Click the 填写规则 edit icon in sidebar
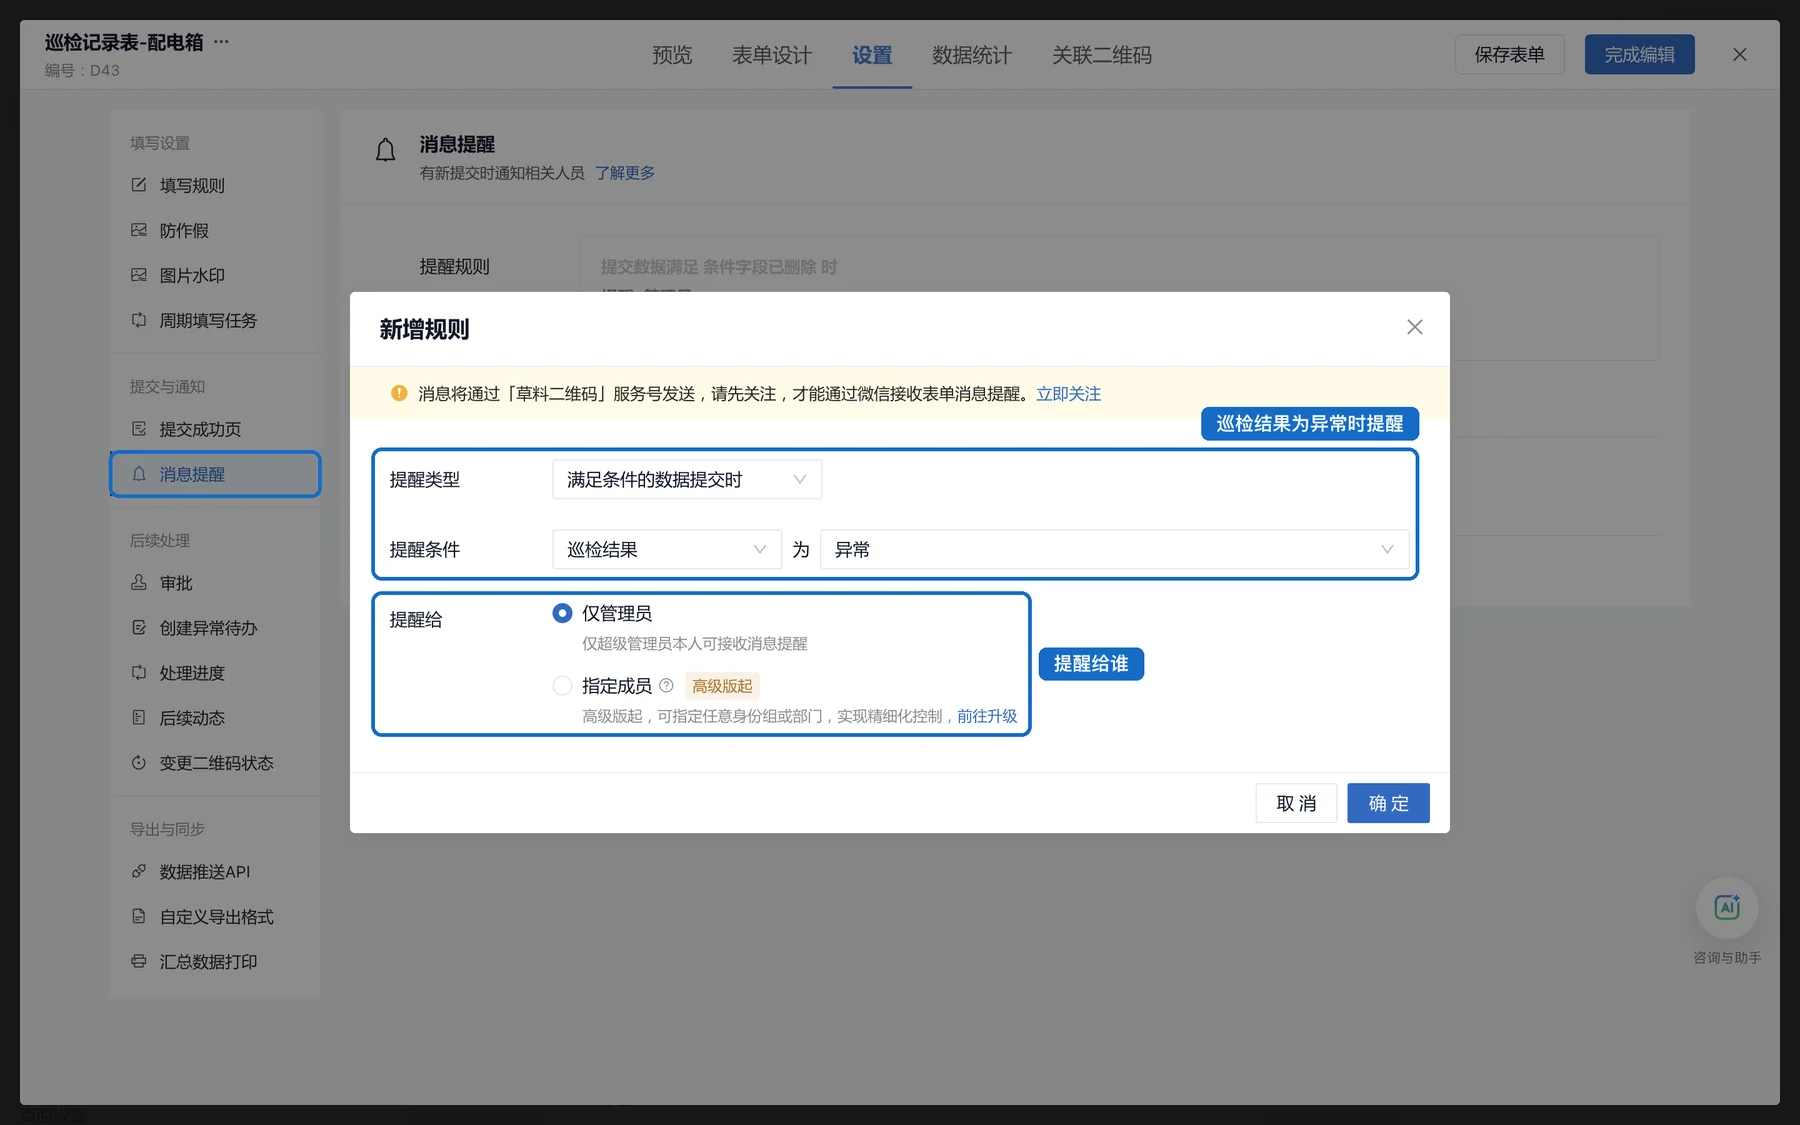This screenshot has height=1125, width=1800. (139, 185)
